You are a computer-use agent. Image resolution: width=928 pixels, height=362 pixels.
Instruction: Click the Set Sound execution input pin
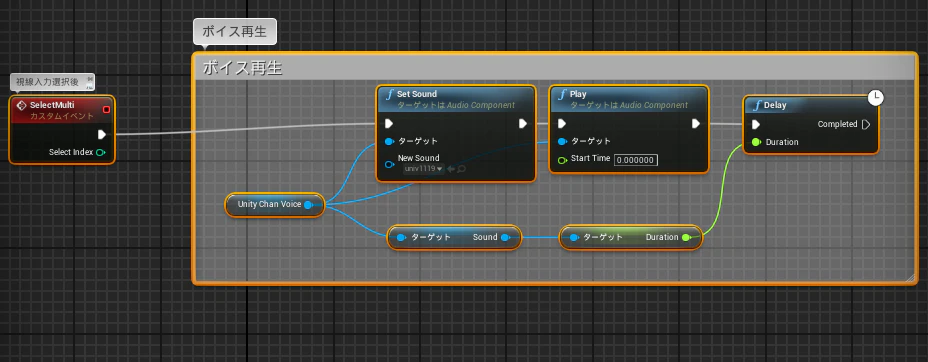(389, 124)
